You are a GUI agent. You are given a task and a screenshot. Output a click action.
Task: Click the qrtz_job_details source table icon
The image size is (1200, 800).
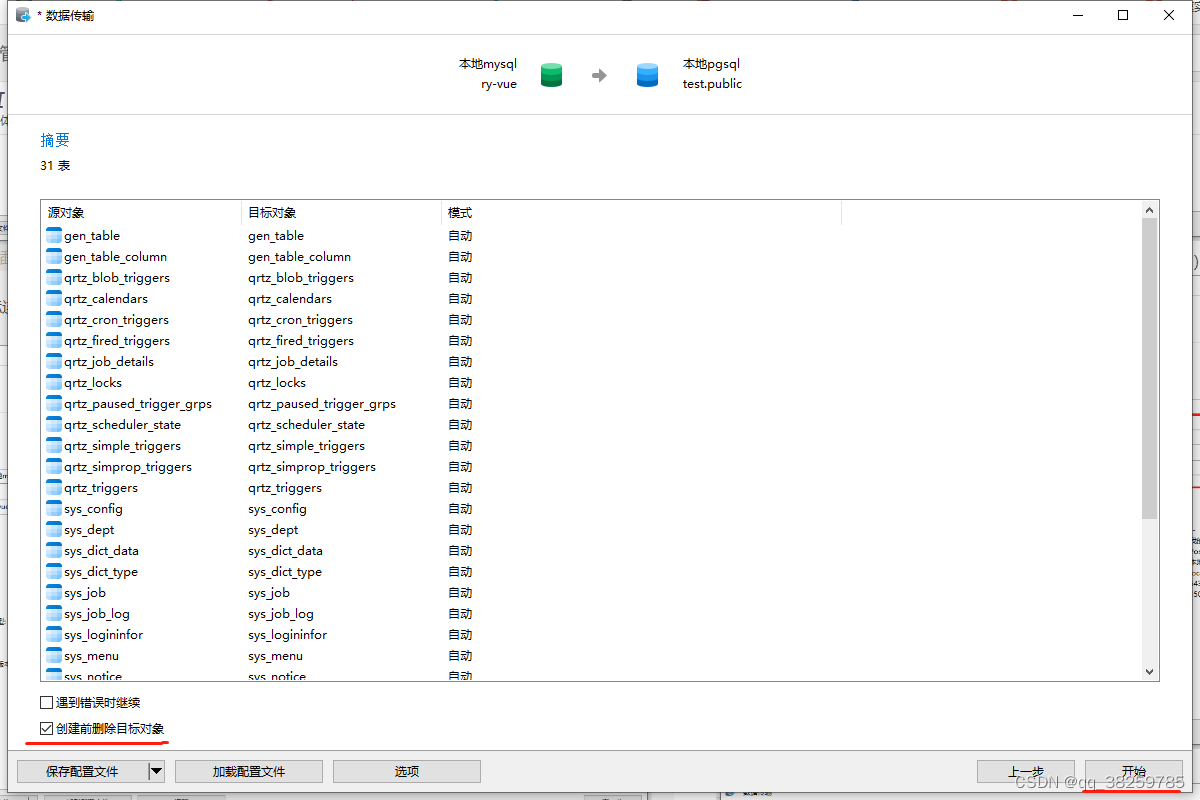point(54,362)
